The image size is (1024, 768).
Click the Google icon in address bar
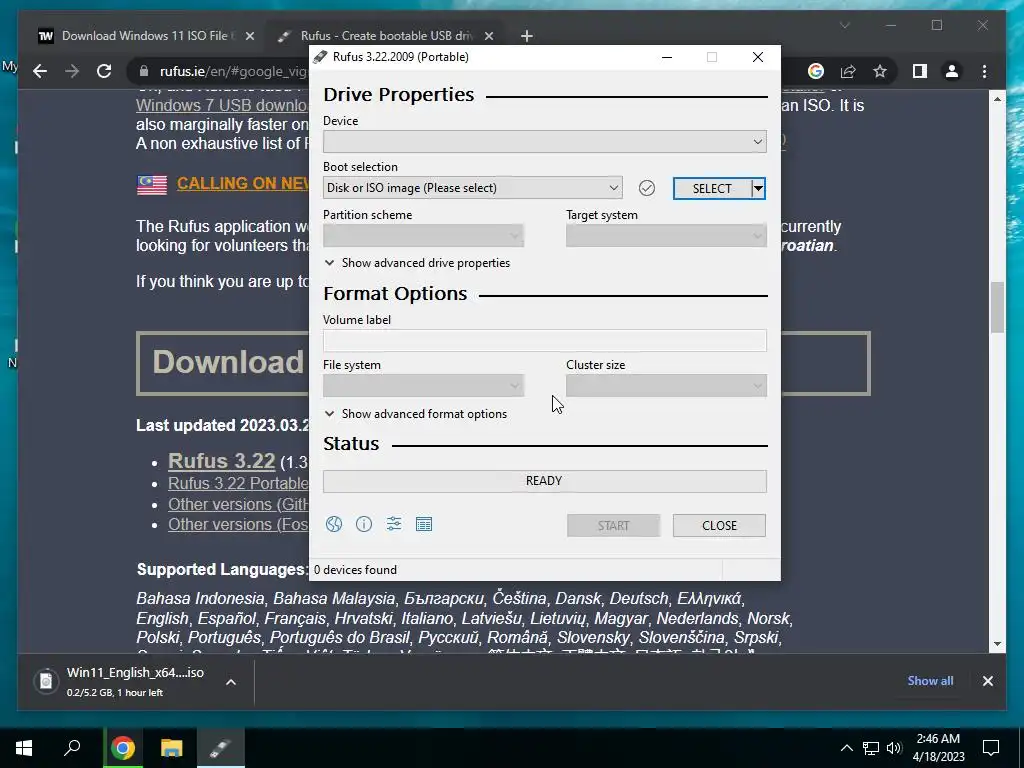tap(816, 71)
